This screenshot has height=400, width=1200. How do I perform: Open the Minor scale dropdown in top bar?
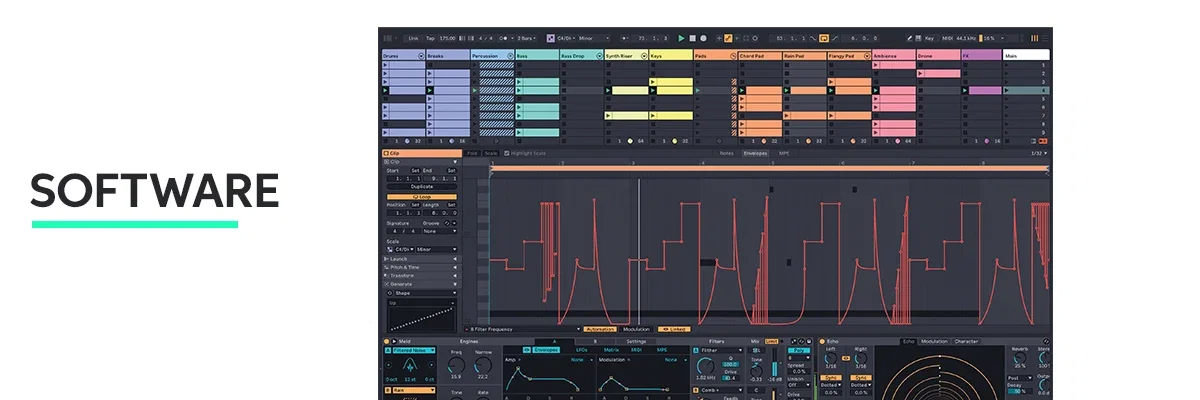[594, 38]
